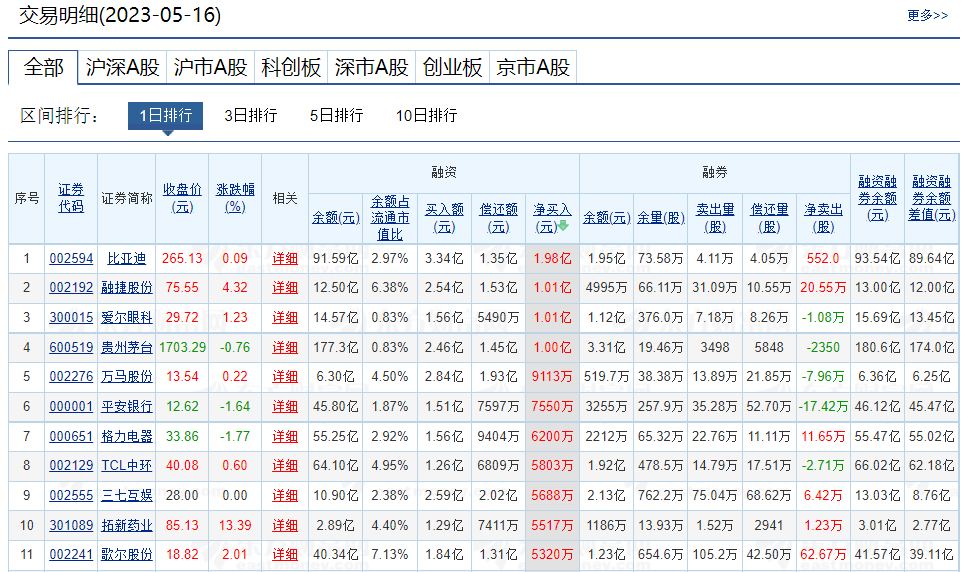Open the 京市A股 tab

[x=533, y=67]
